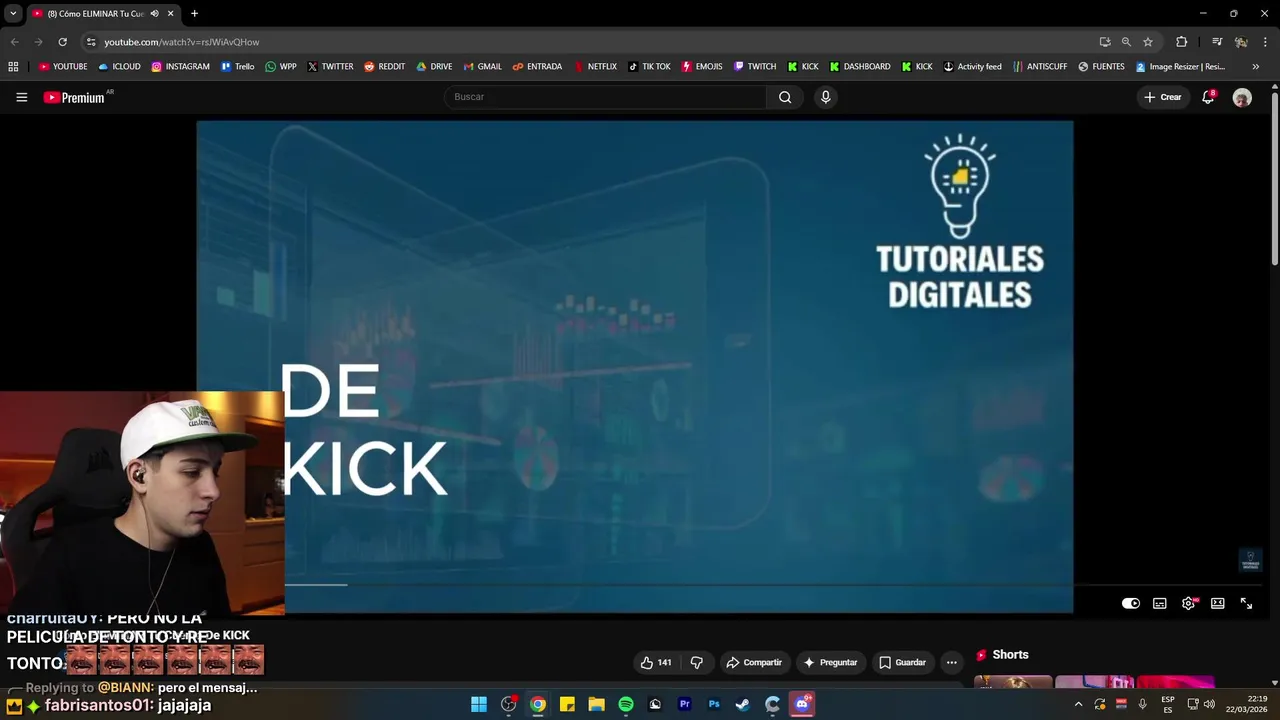This screenshot has width=1280, height=720.
Task: Open the Image Resizer bookmark
Action: coord(1180,67)
